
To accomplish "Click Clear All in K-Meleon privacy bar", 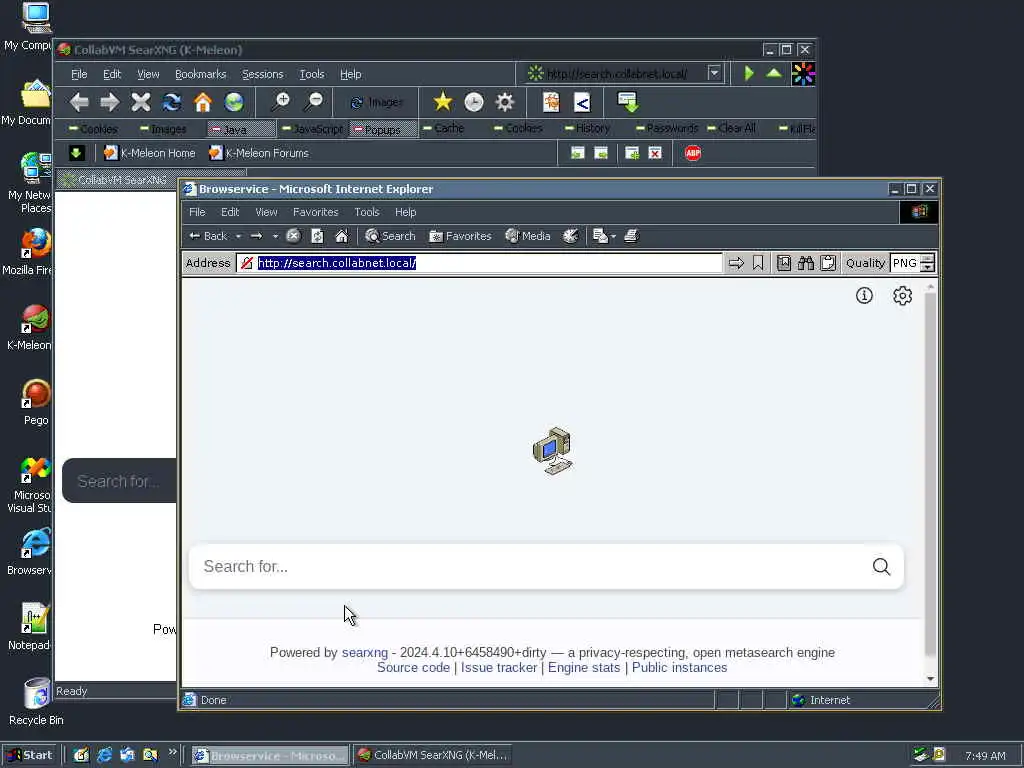I will click(731, 128).
